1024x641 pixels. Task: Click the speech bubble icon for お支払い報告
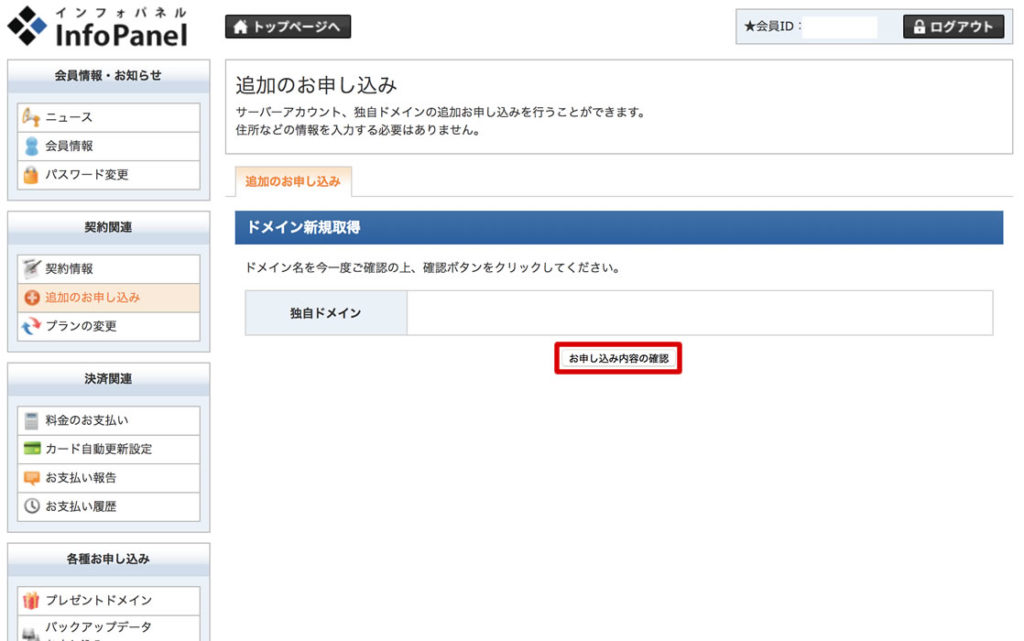tap(31, 478)
